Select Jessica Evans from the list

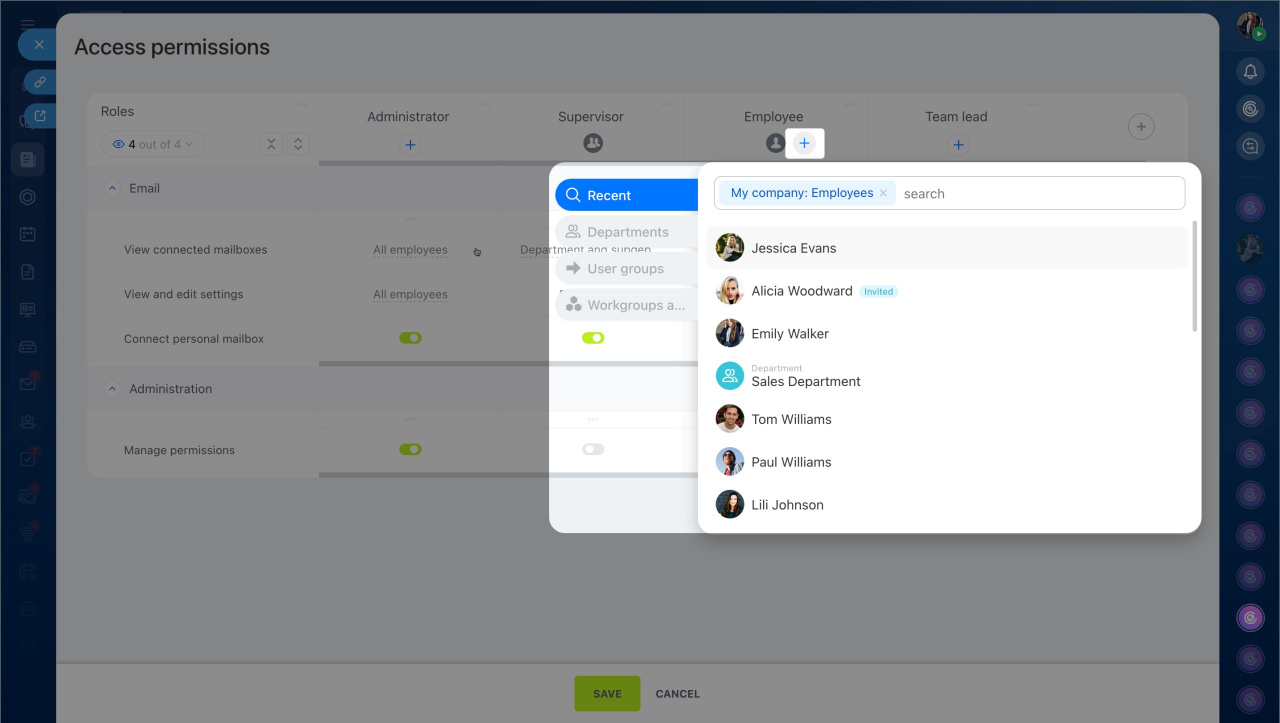point(794,248)
